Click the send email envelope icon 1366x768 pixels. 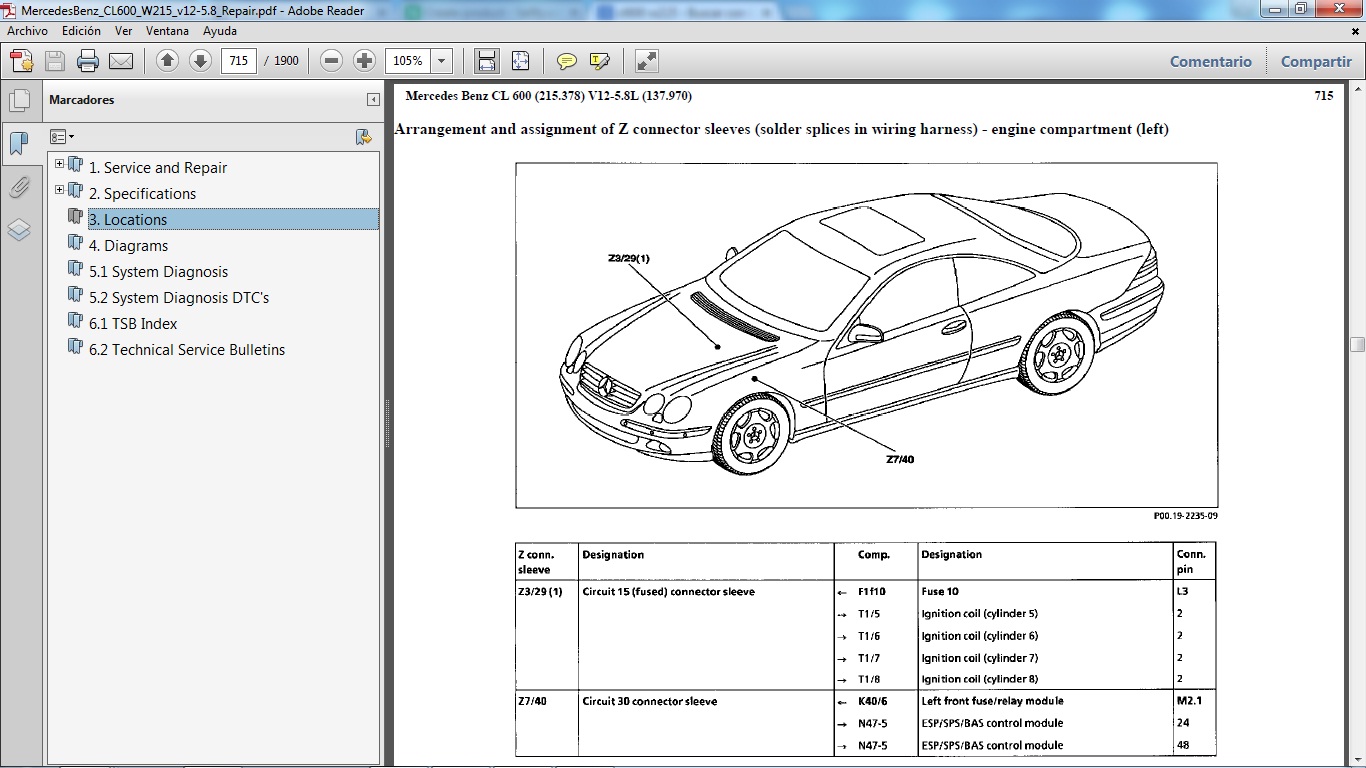click(x=121, y=61)
